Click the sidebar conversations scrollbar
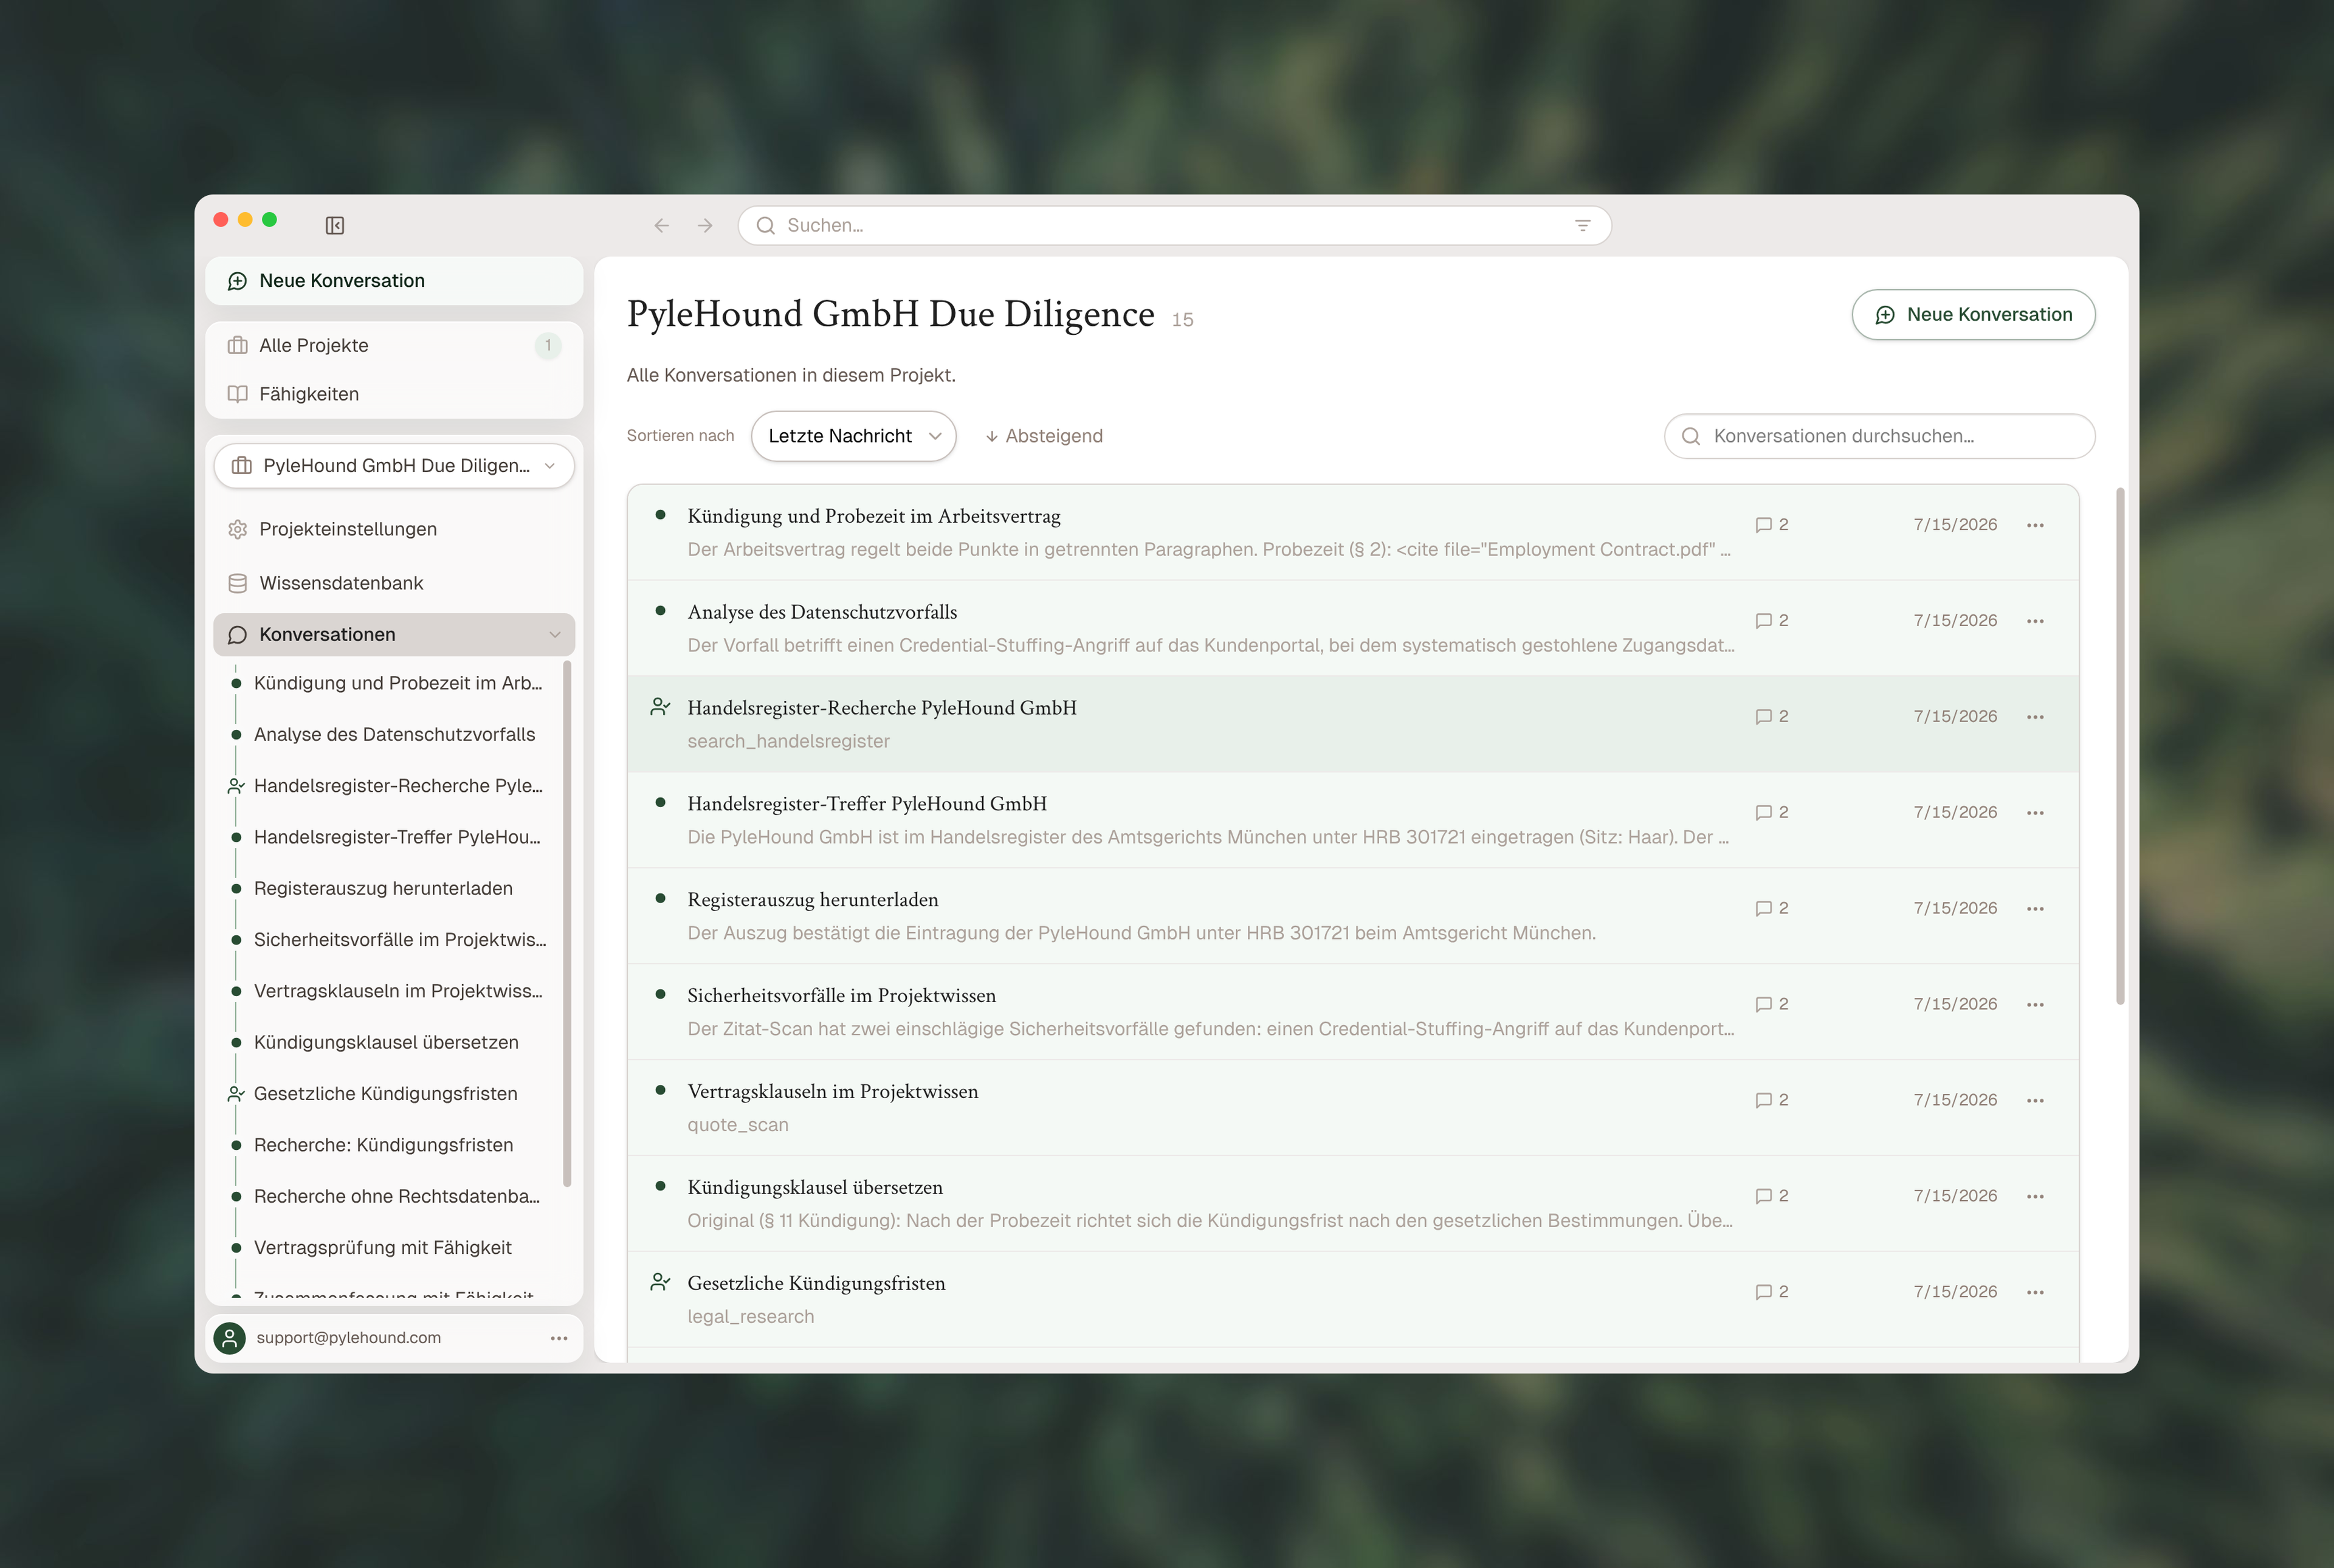Screen dimensions: 2334x1568 (x=567, y=924)
